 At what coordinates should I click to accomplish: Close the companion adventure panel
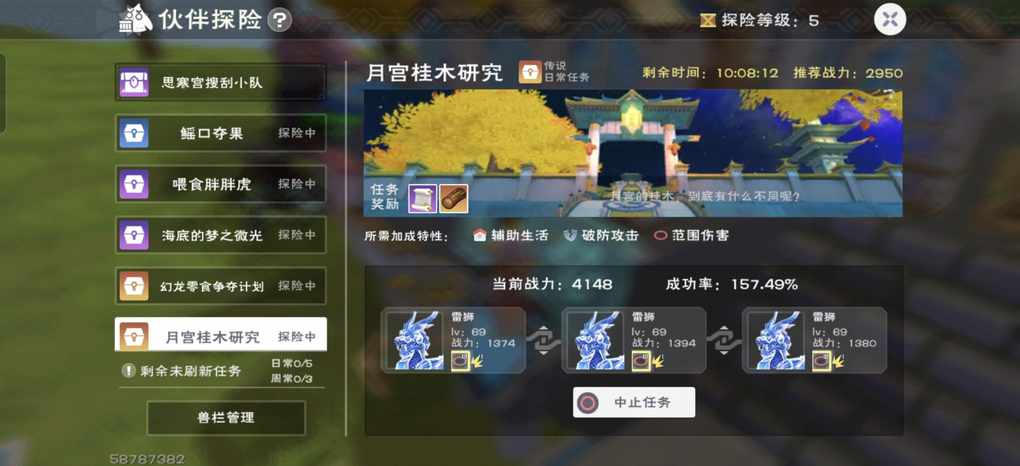pos(890,20)
